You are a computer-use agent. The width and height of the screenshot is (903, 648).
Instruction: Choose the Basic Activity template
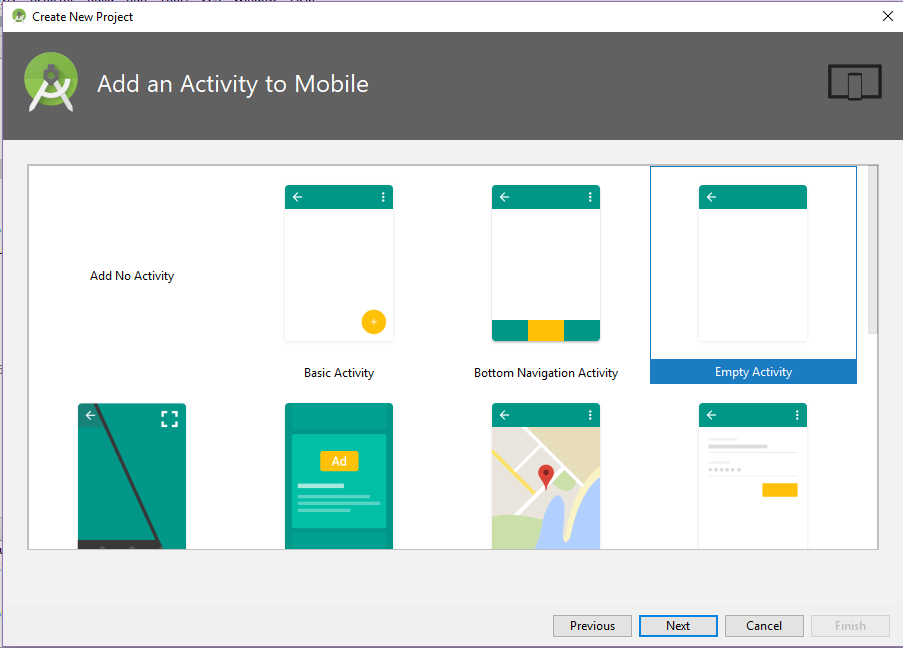pos(338,263)
